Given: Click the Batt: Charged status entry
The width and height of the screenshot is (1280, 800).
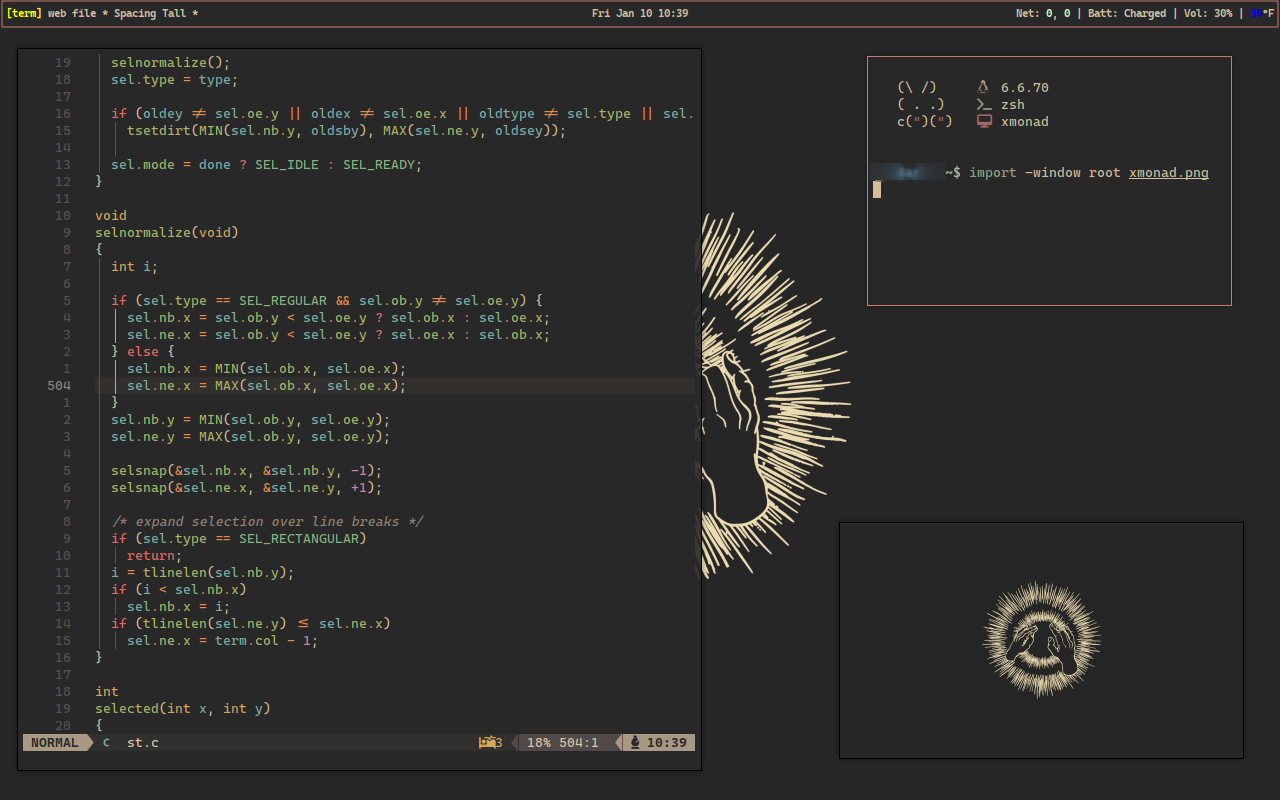Looking at the screenshot, I should pos(1125,14).
